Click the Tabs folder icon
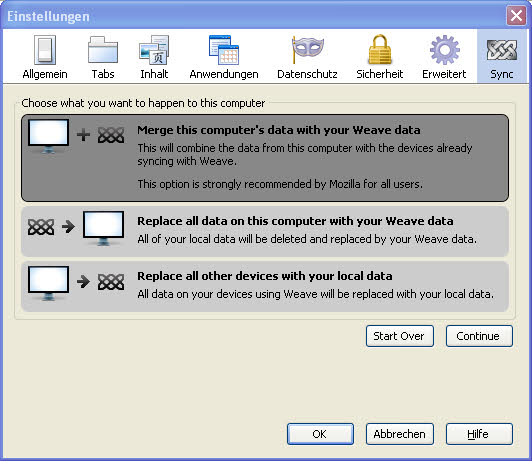Viewport: 532px width, 461px height. pyautogui.click(x=103, y=50)
